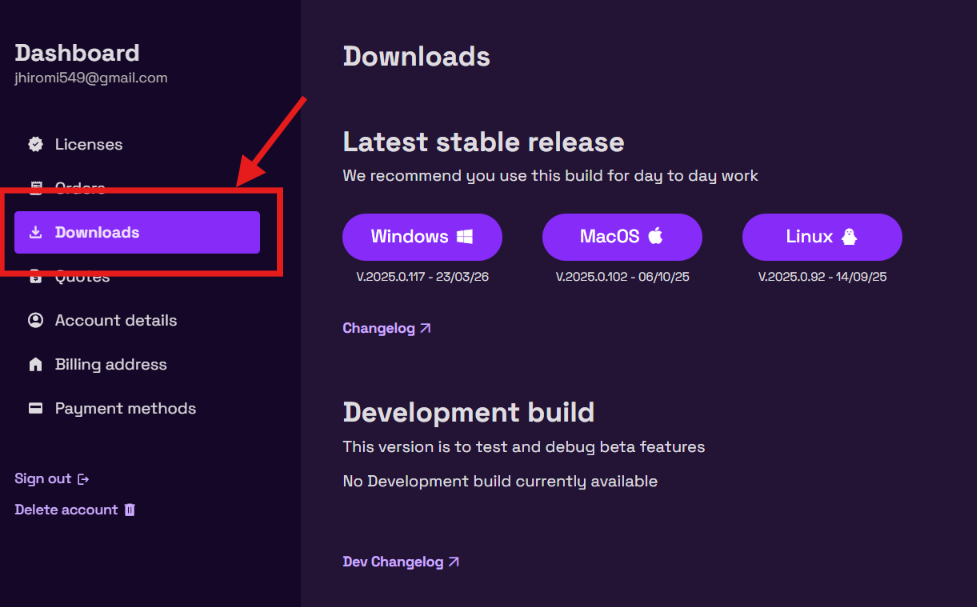This screenshot has width=977, height=607.
Task: Click the sign out exit icon
Action: click(83, 479)
